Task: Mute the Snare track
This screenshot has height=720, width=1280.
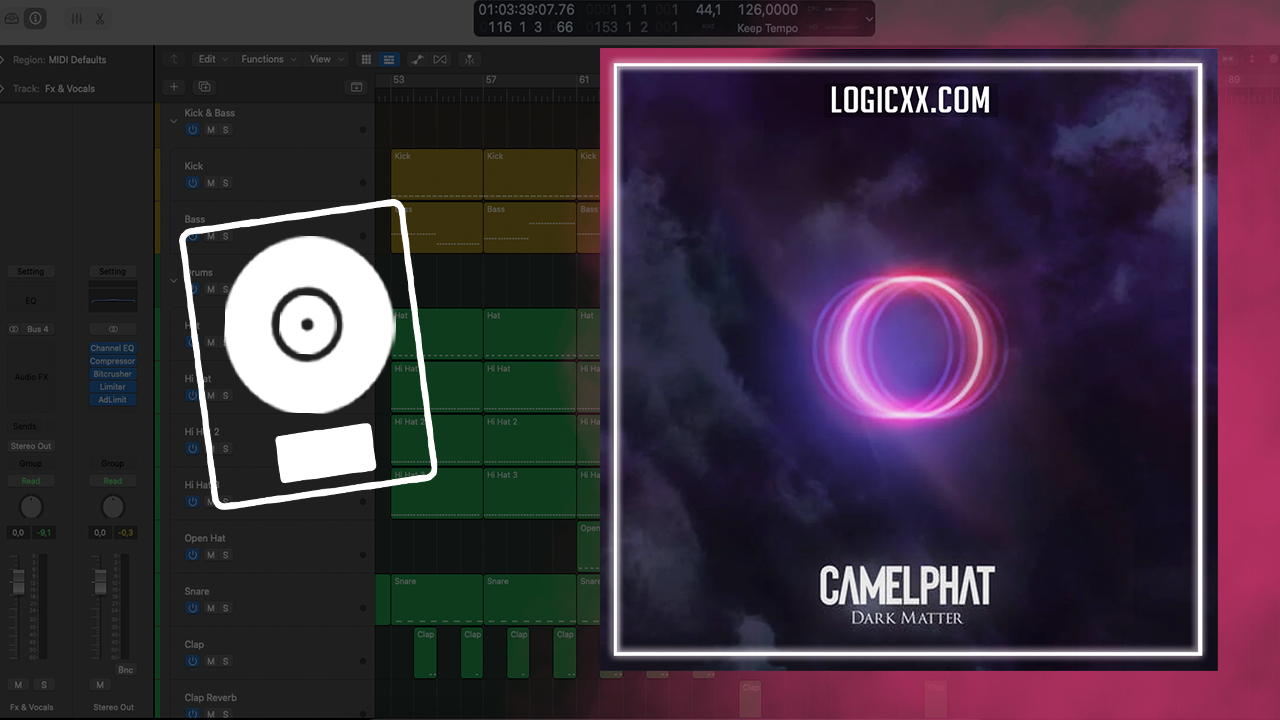Action: [x=210, y=608]
